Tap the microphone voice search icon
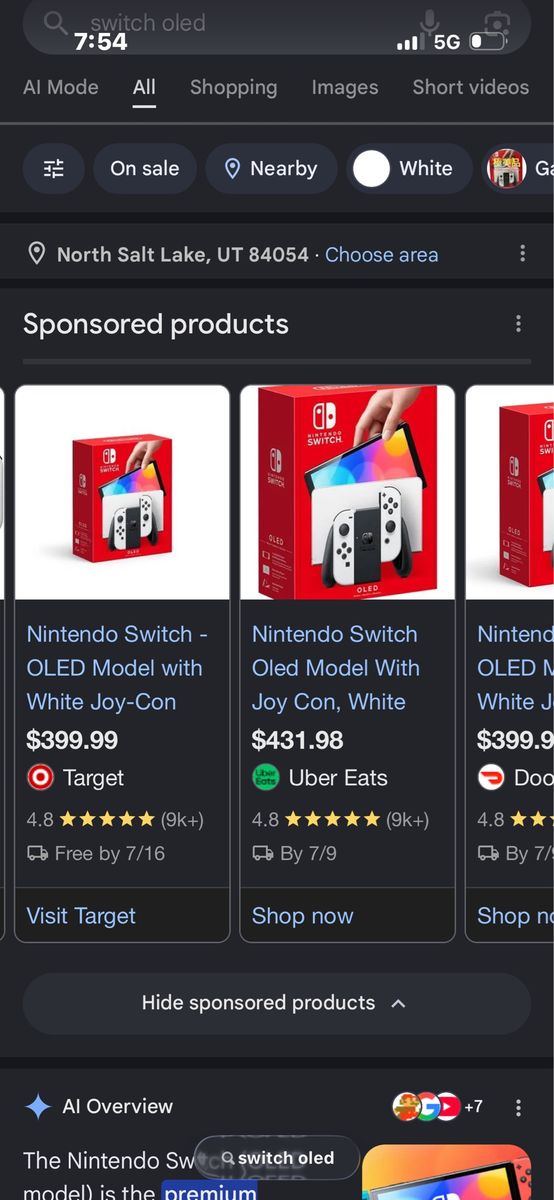This screenshot has height=1200, width=554. click(x=430, y=23)
